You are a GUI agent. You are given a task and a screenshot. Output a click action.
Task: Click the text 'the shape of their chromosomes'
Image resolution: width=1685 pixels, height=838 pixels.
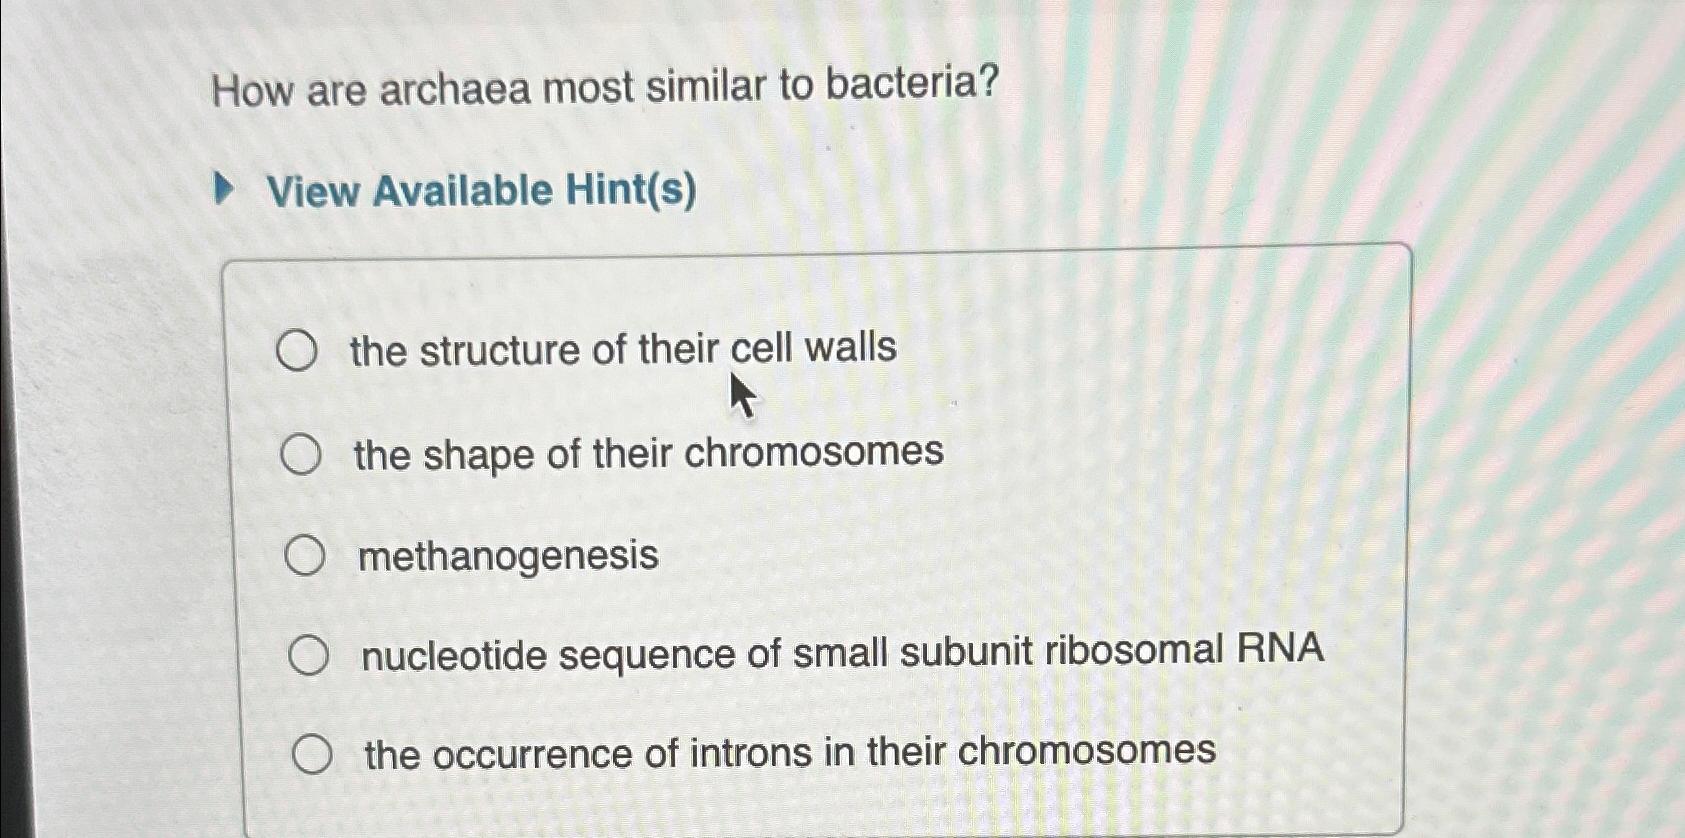point(644,453)
